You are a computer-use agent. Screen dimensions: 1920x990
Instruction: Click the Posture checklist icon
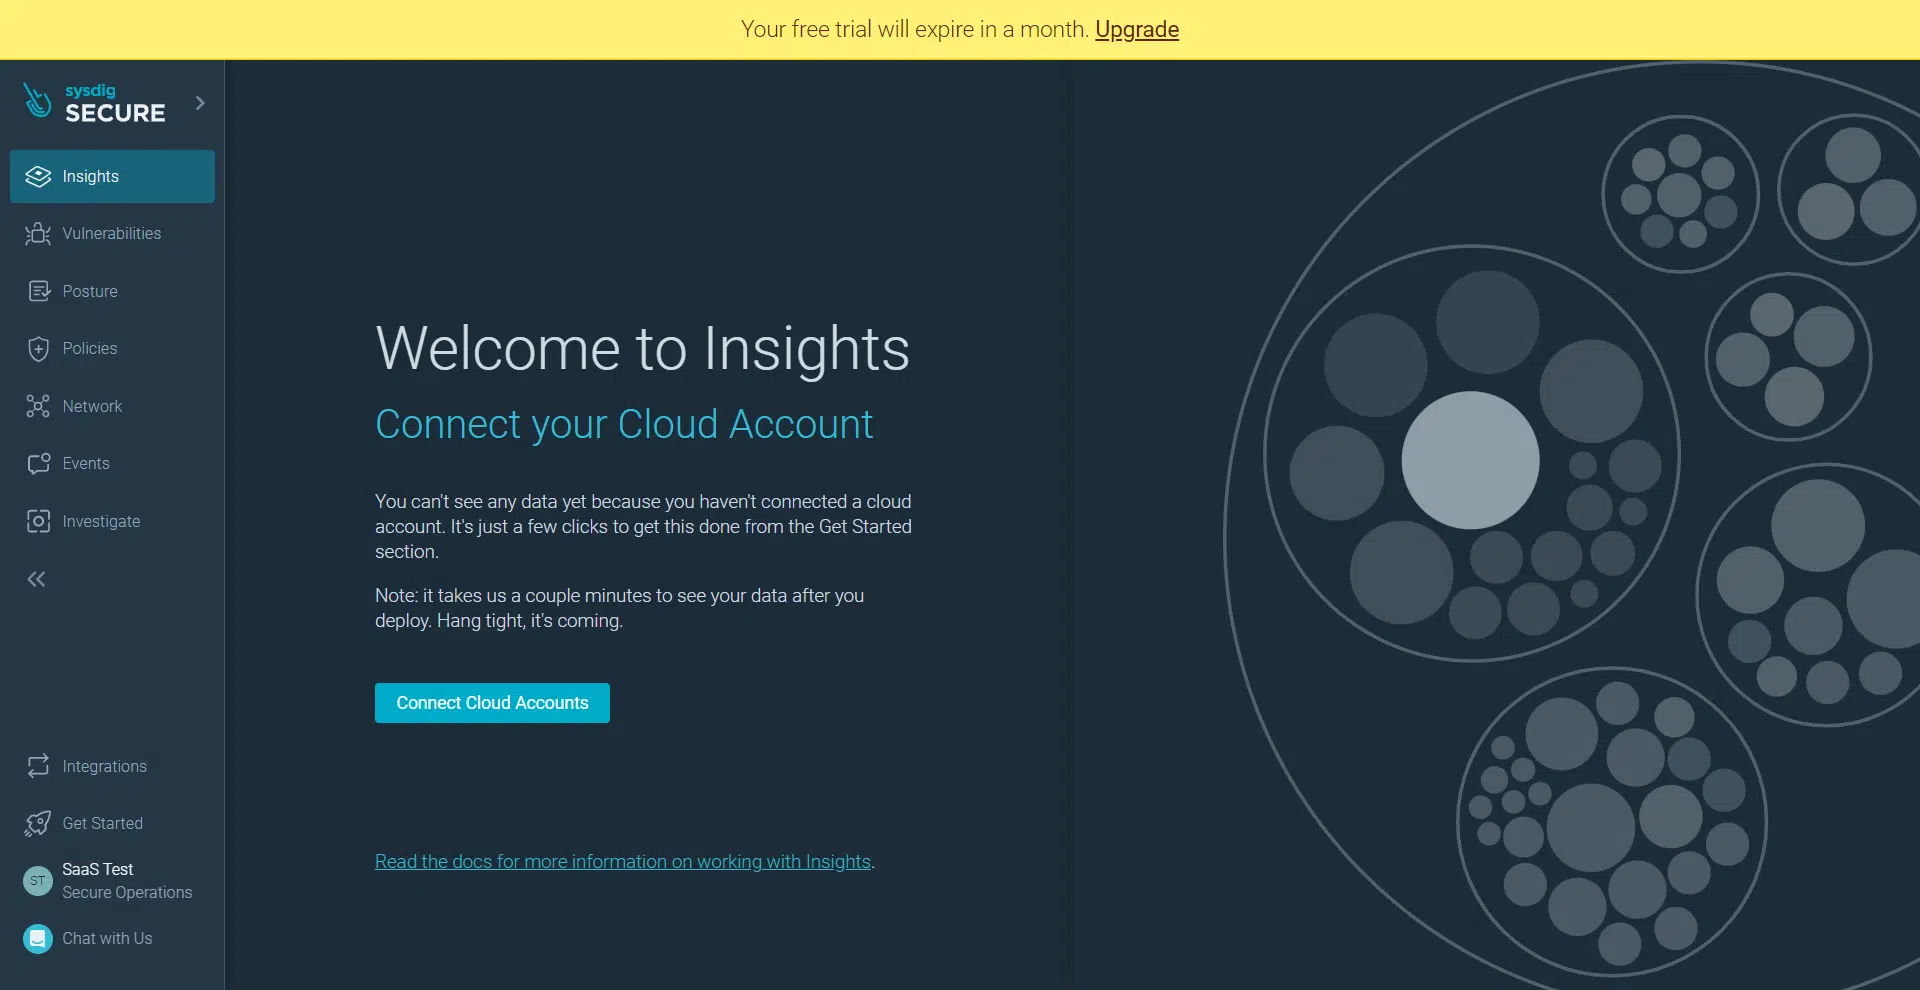pyautogui.click(x=38, y=291)
